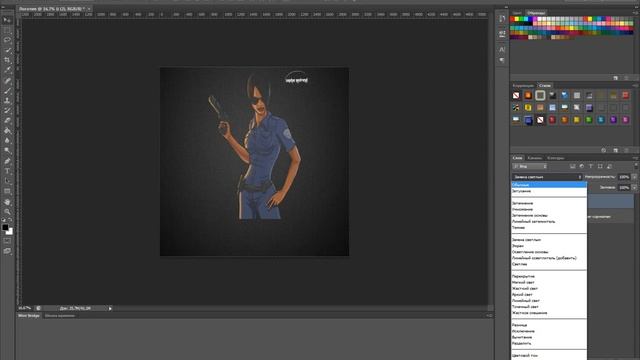
Task: Select the Dodge tool
Action: pyautogui.click(x=7, y=151)
